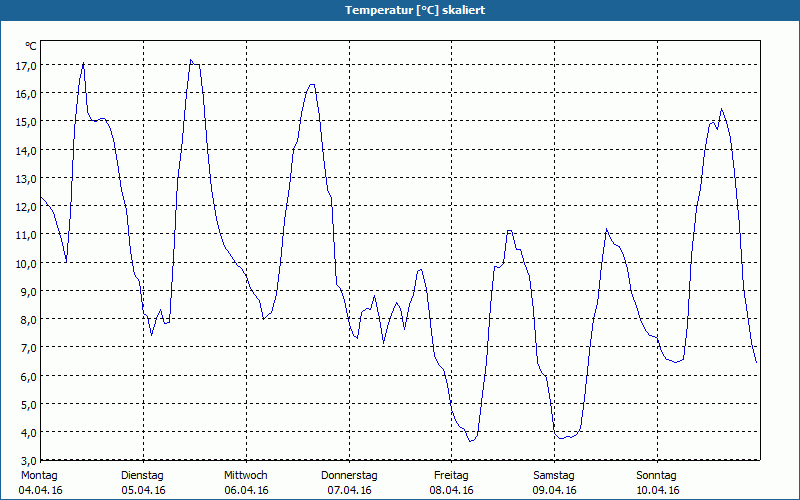Click the 13,0 y-axis value
This screenshot has height=500, width=800.
coord(27,179)
